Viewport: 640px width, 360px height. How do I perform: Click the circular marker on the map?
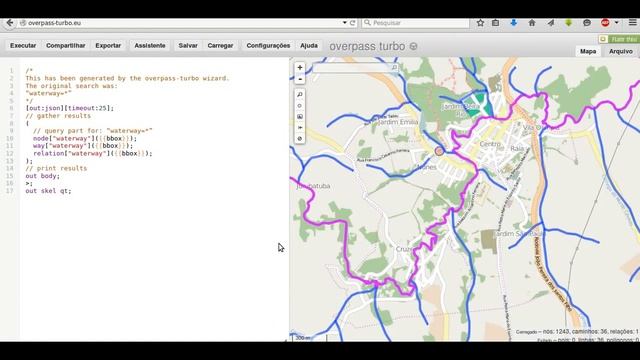439,151
